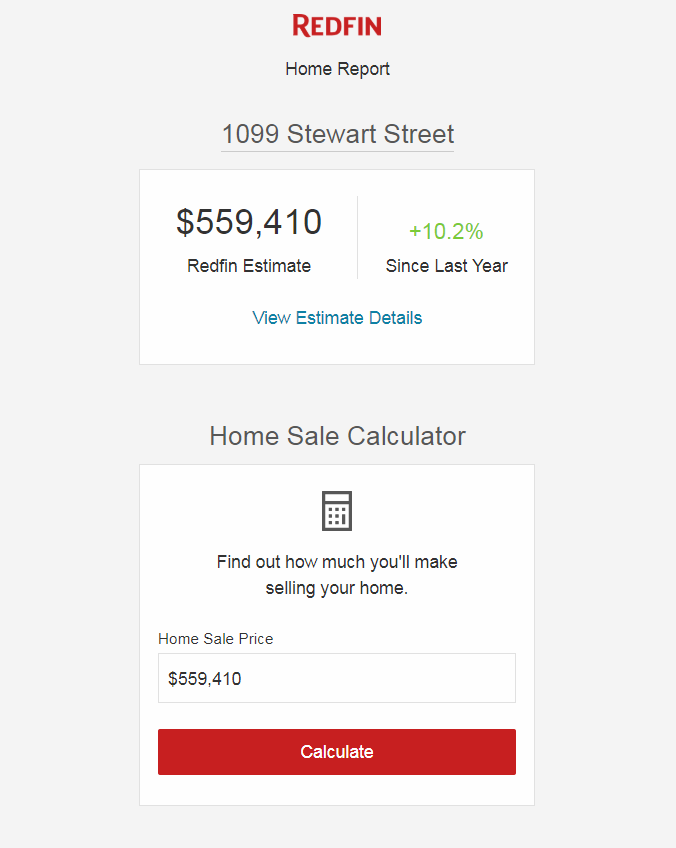
Task: Click the underline beneath the street address
Action: click(337, 151)
